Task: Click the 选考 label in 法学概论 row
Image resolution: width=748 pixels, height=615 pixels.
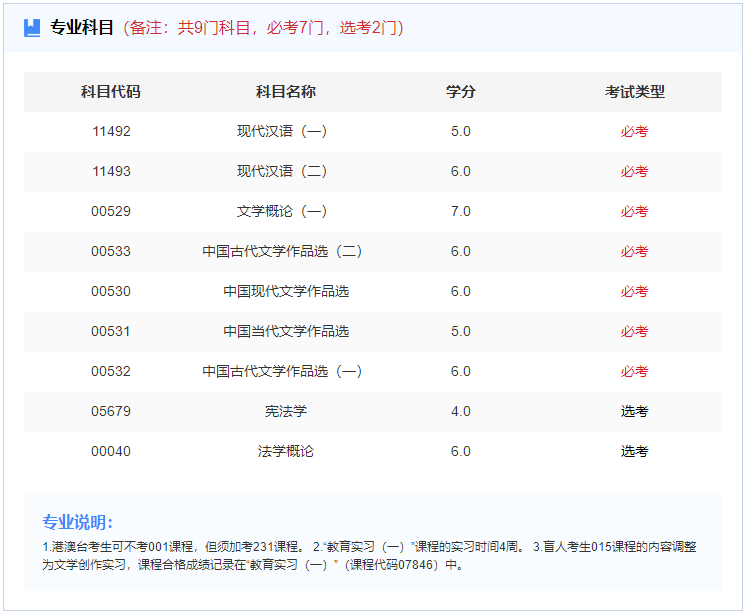Action: point(634,451)
